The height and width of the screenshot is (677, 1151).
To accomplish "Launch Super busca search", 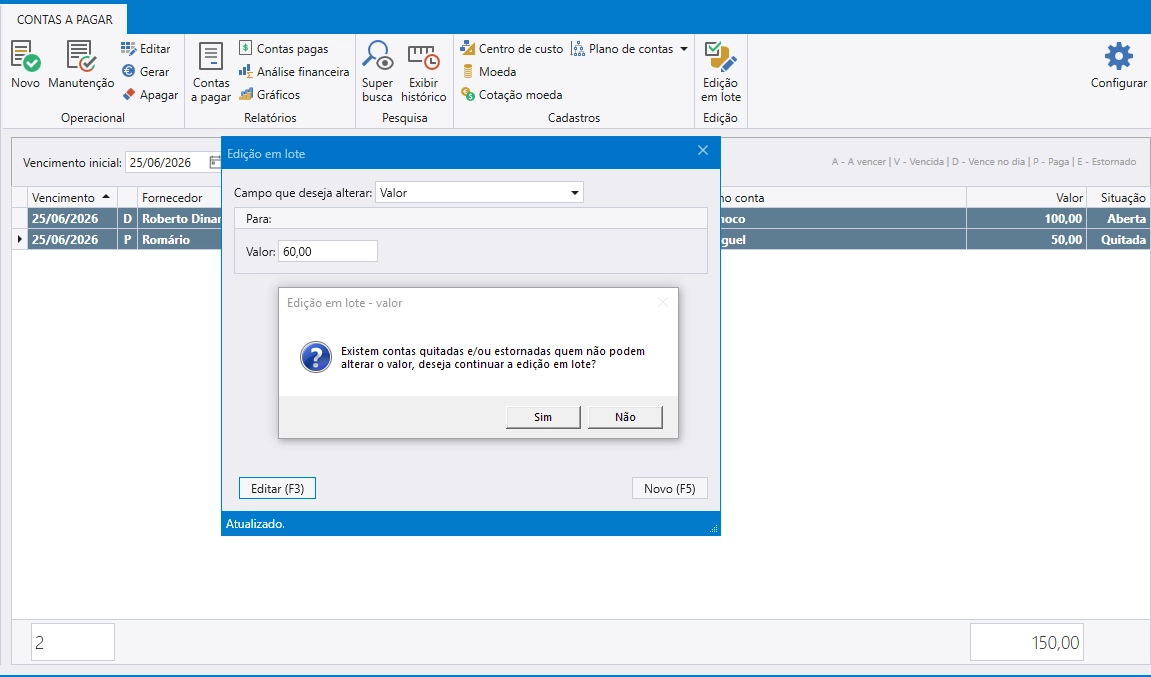I will pos(377,71).
